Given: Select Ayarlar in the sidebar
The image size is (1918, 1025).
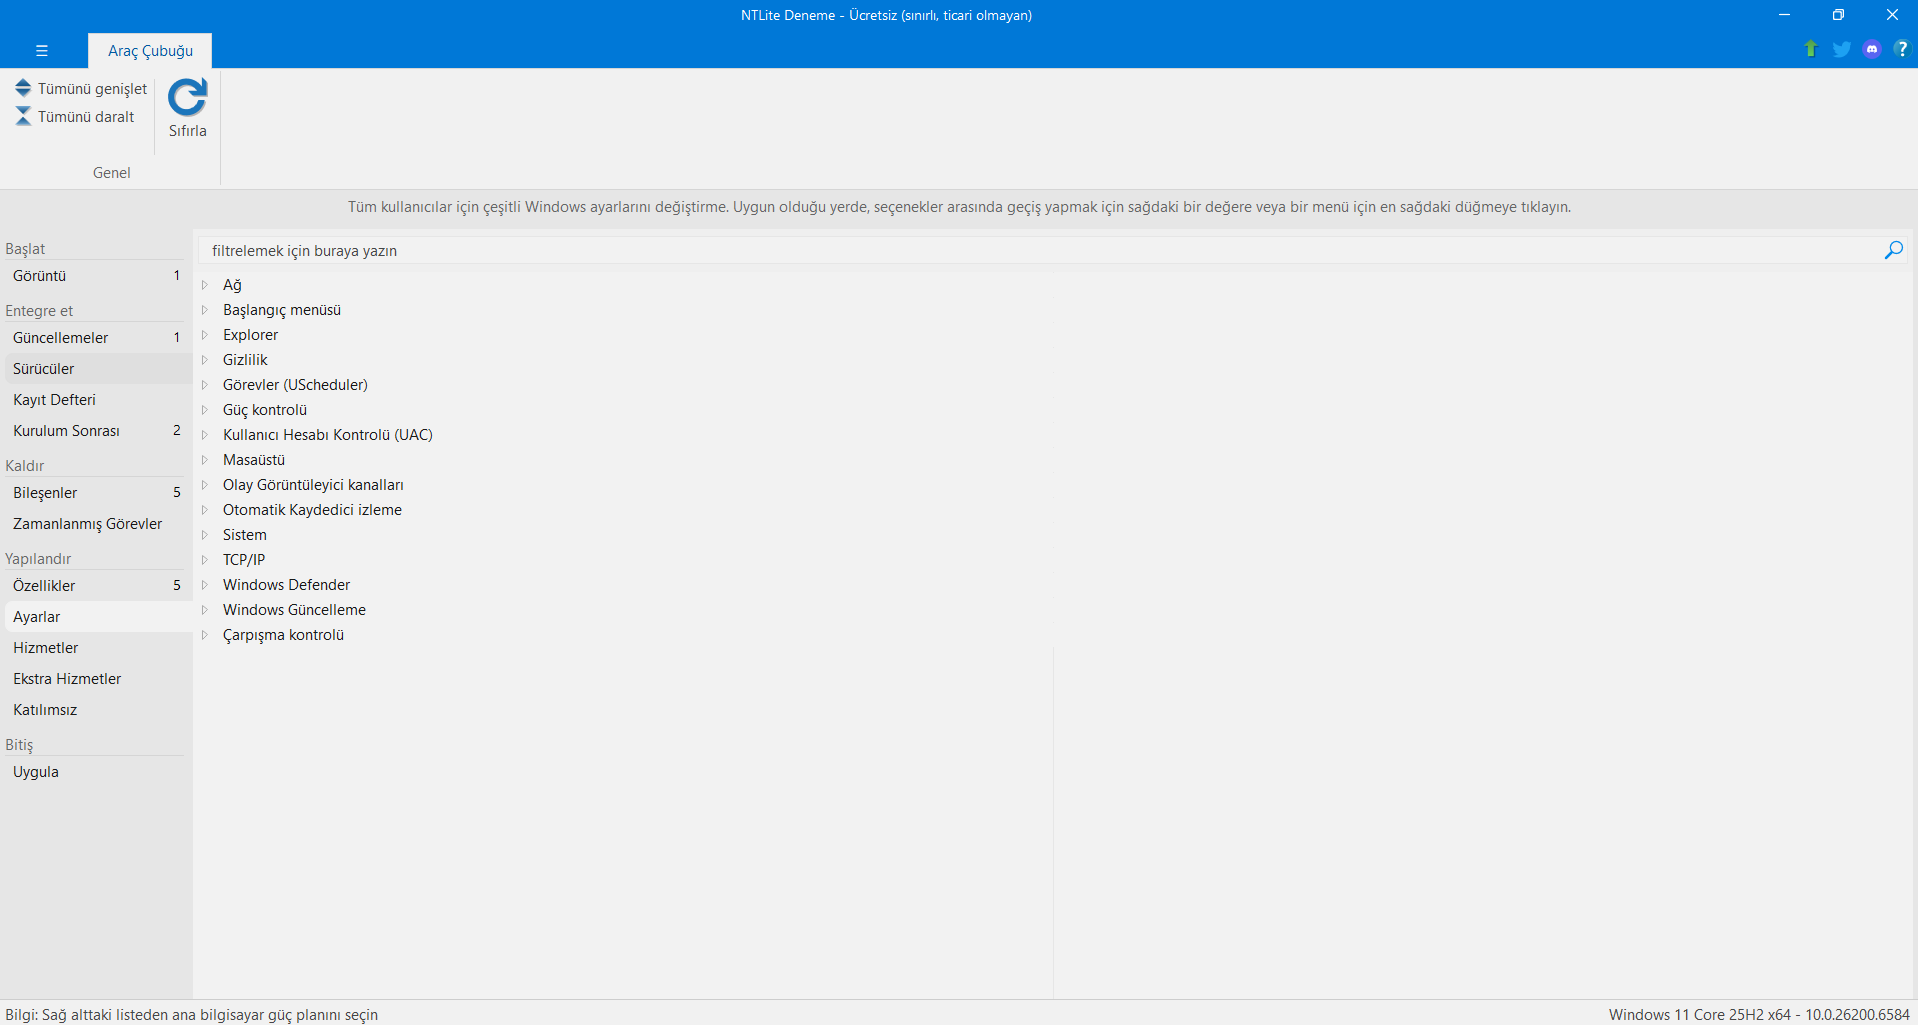Looking at the screenshot, I should (97, 617).
